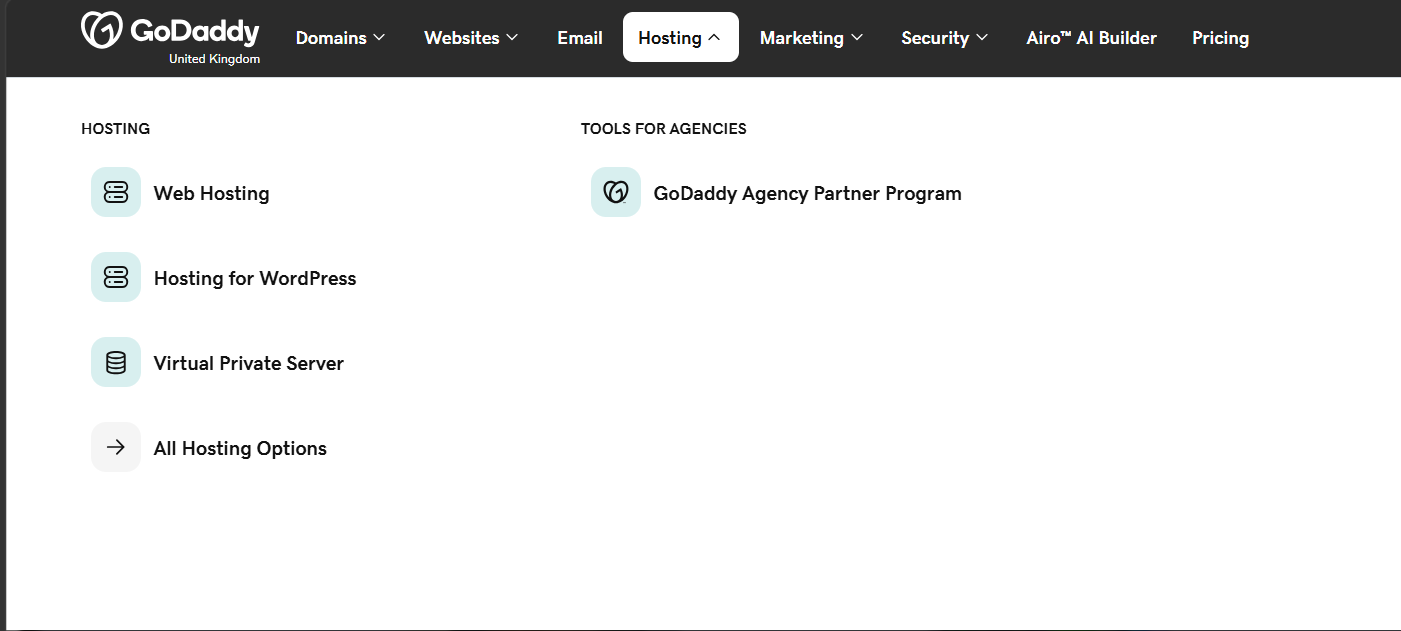Click the Web Hosting server icon
The image size is (1401, 631).
coord(116,192)
